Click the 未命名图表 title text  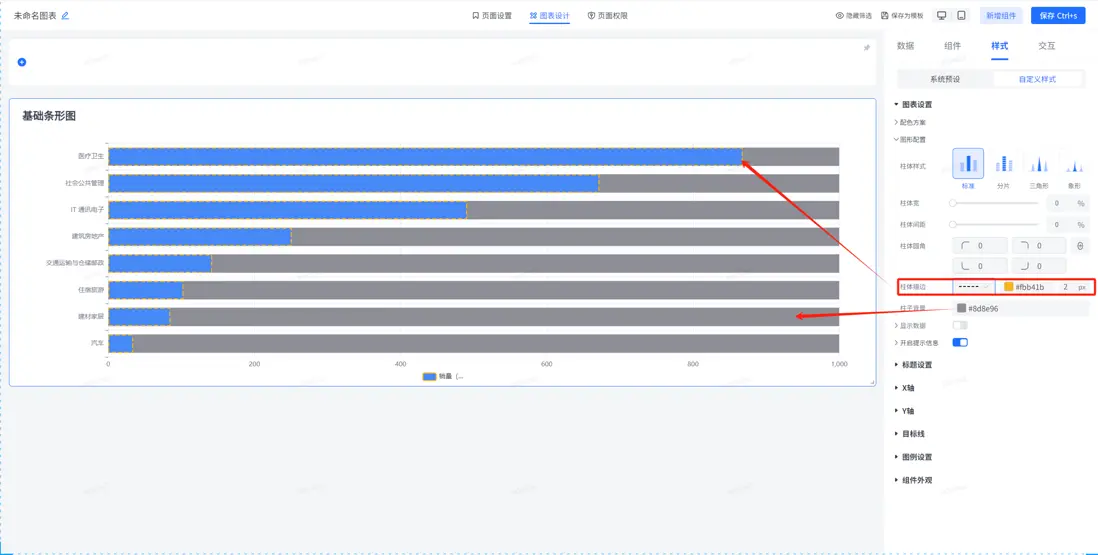pos(35,15)
